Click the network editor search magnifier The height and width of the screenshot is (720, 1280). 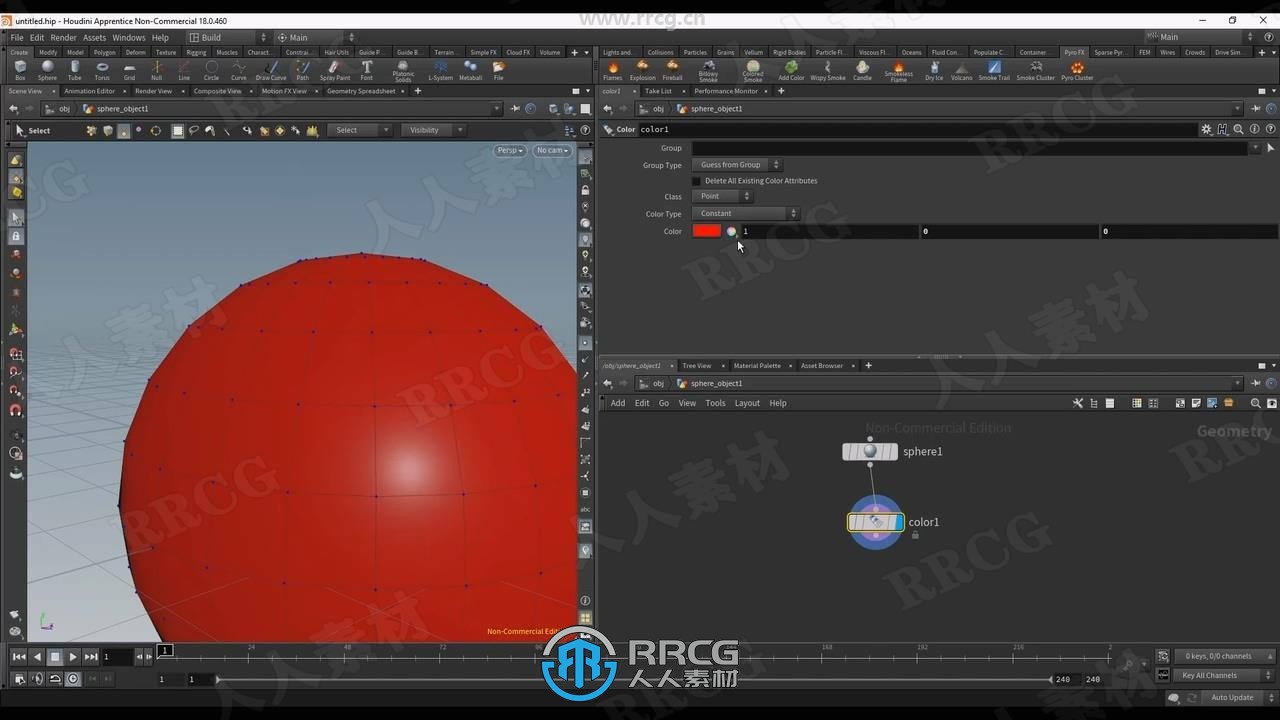click(1255, 403)
